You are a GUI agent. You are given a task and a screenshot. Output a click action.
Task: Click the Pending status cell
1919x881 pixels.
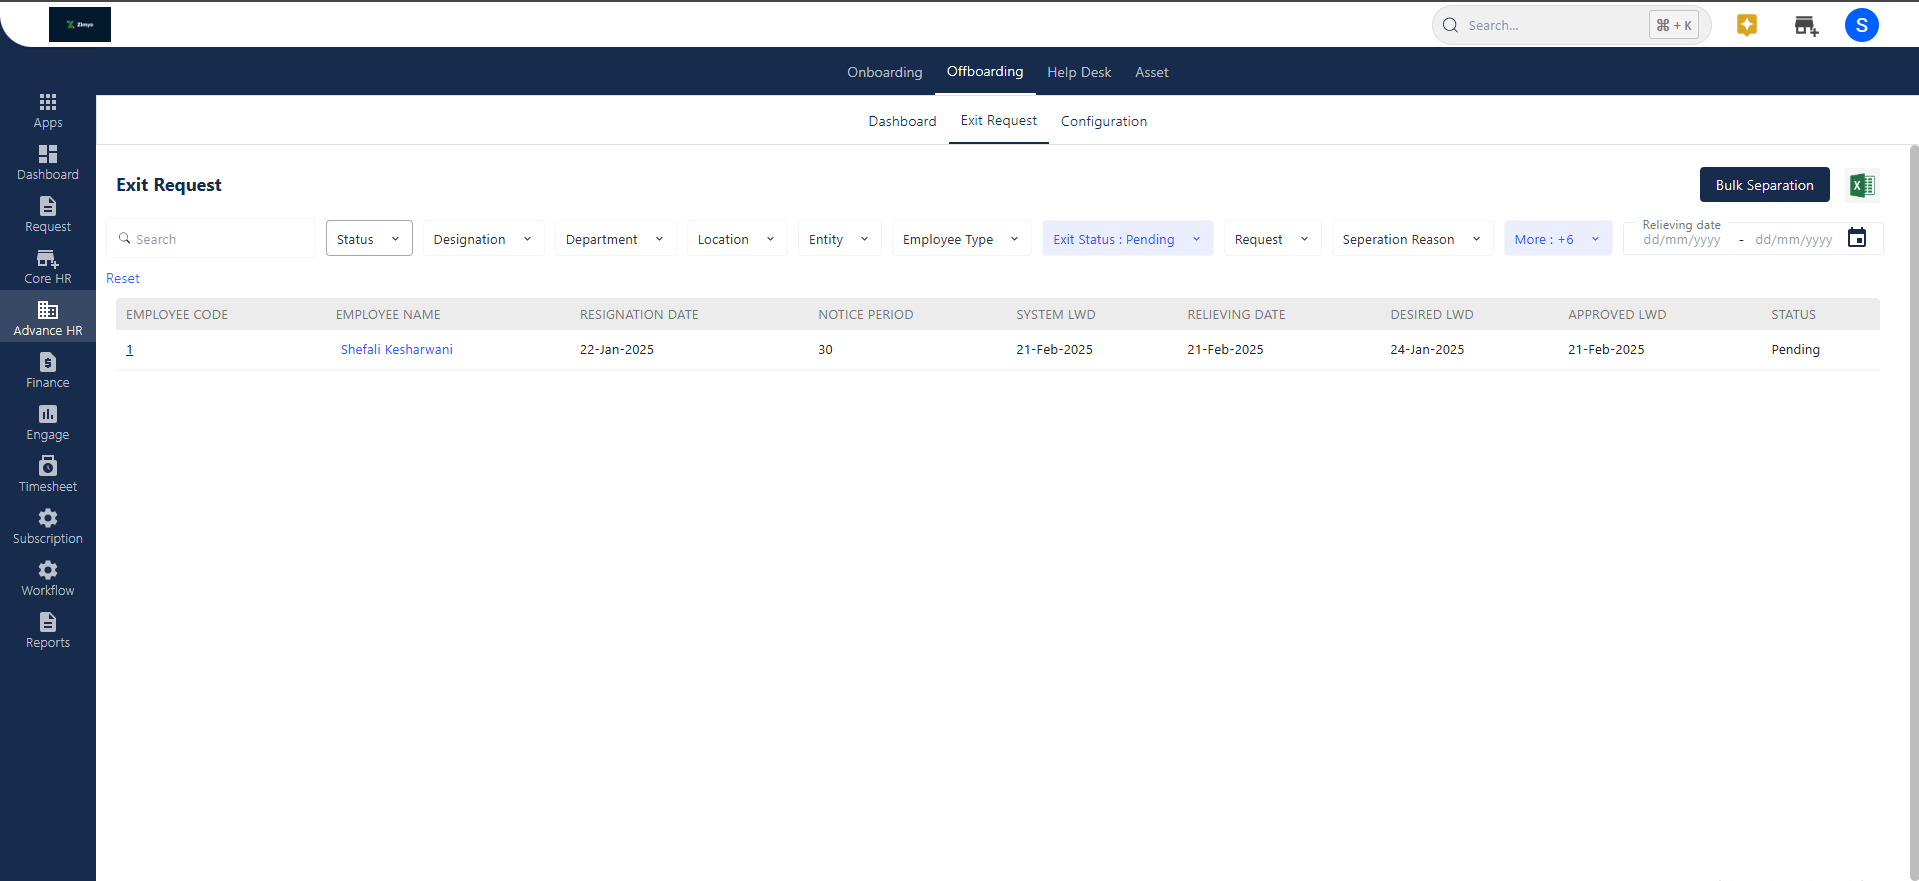(x=1795, y=349)
